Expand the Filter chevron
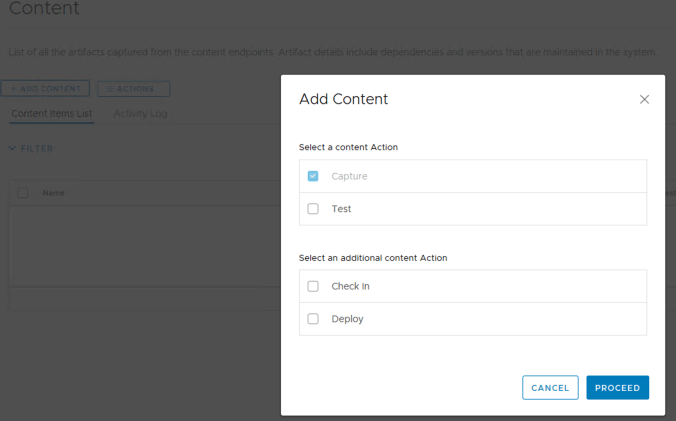Viewport: 676px width, 421px height. point(12,149)
